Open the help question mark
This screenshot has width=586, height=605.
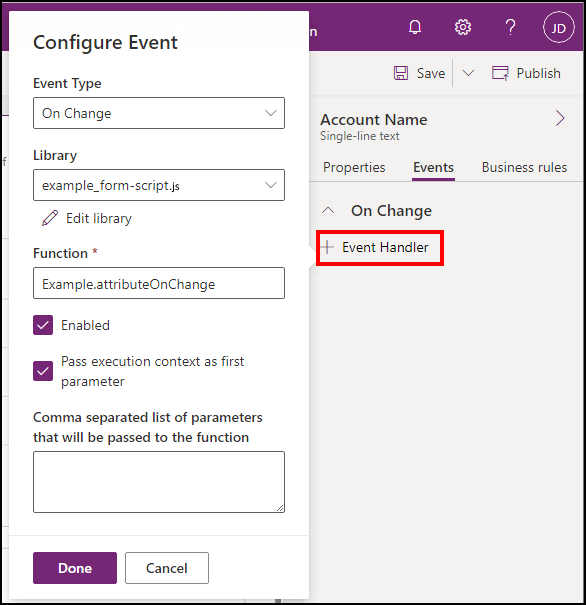tap(510, 27)
